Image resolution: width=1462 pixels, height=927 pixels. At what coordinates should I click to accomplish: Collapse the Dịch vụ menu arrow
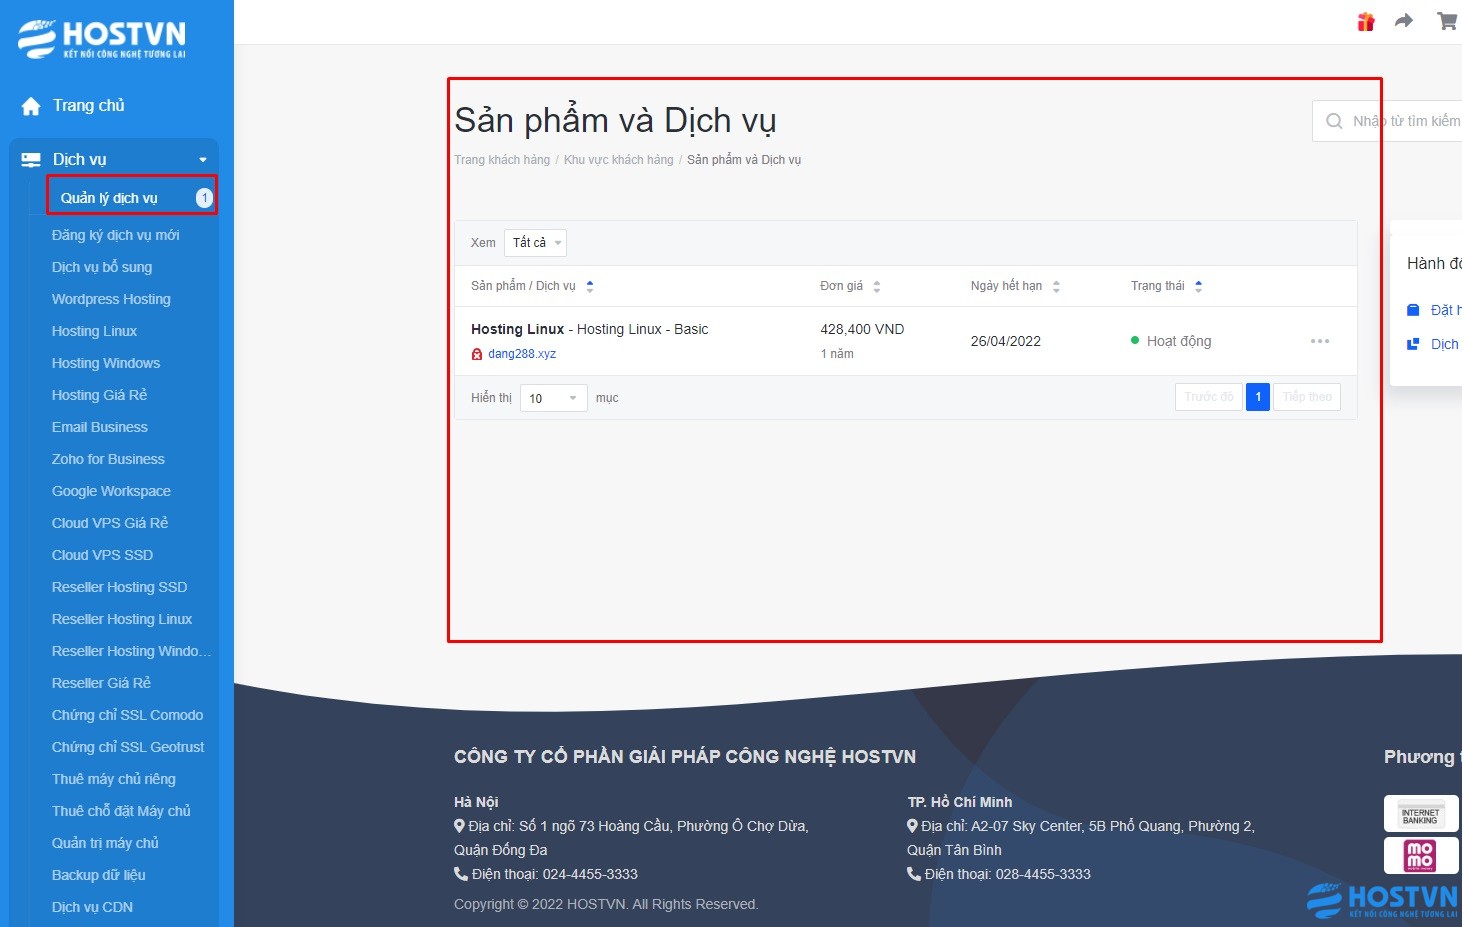coord(203,160)
